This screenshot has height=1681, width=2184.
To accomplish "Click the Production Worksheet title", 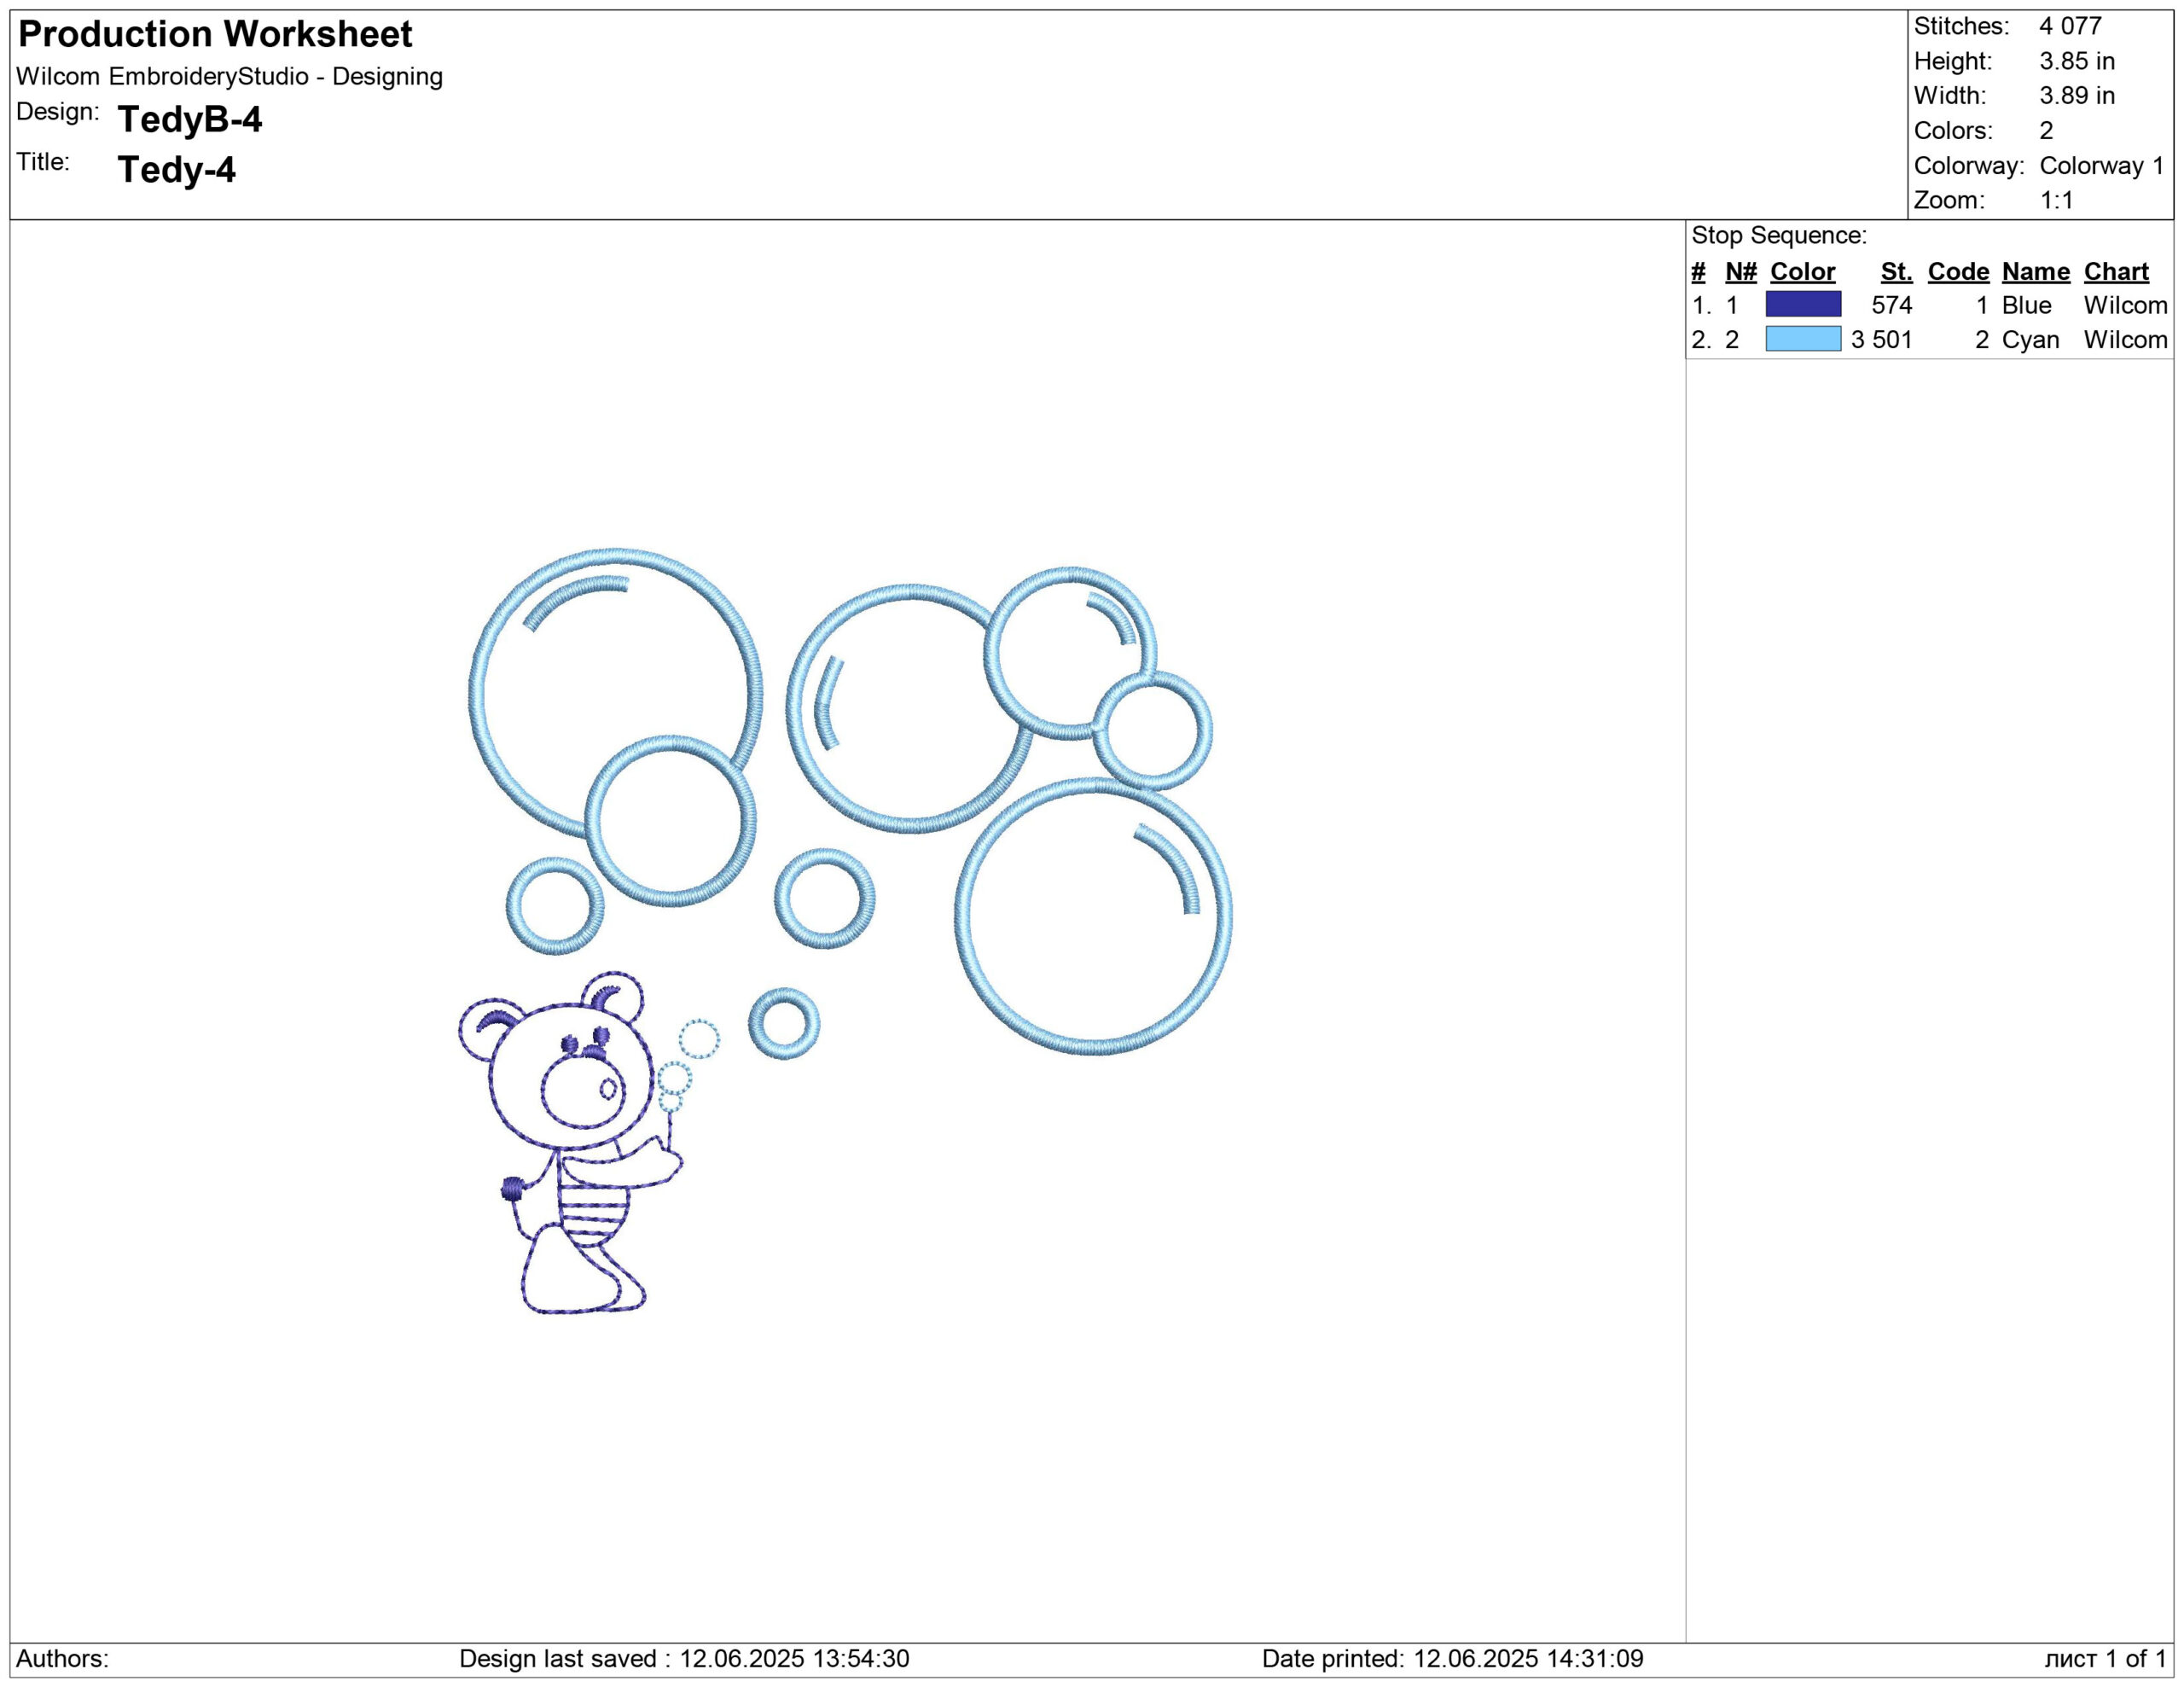I will coord(215,35).
